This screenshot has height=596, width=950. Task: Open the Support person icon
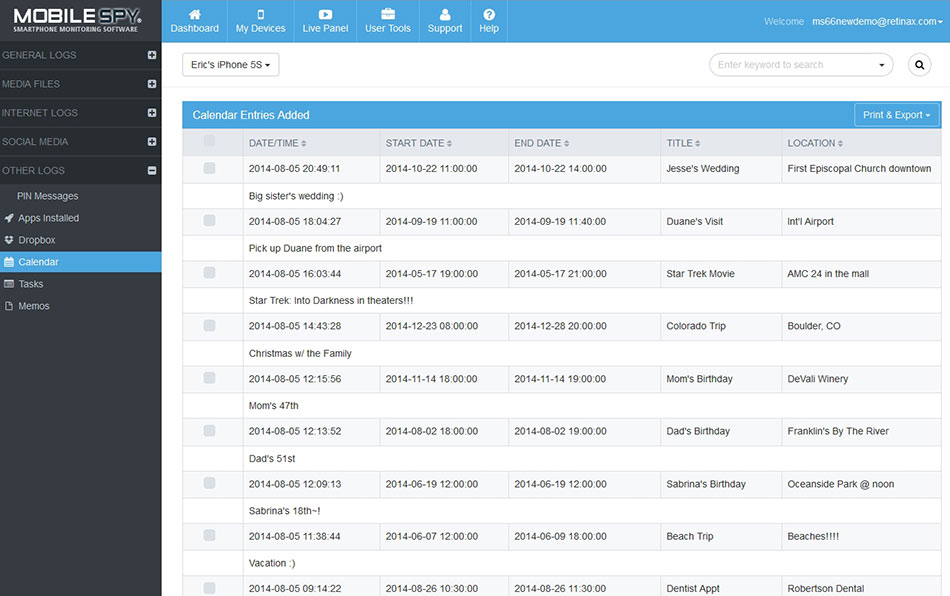pos(445,15)
